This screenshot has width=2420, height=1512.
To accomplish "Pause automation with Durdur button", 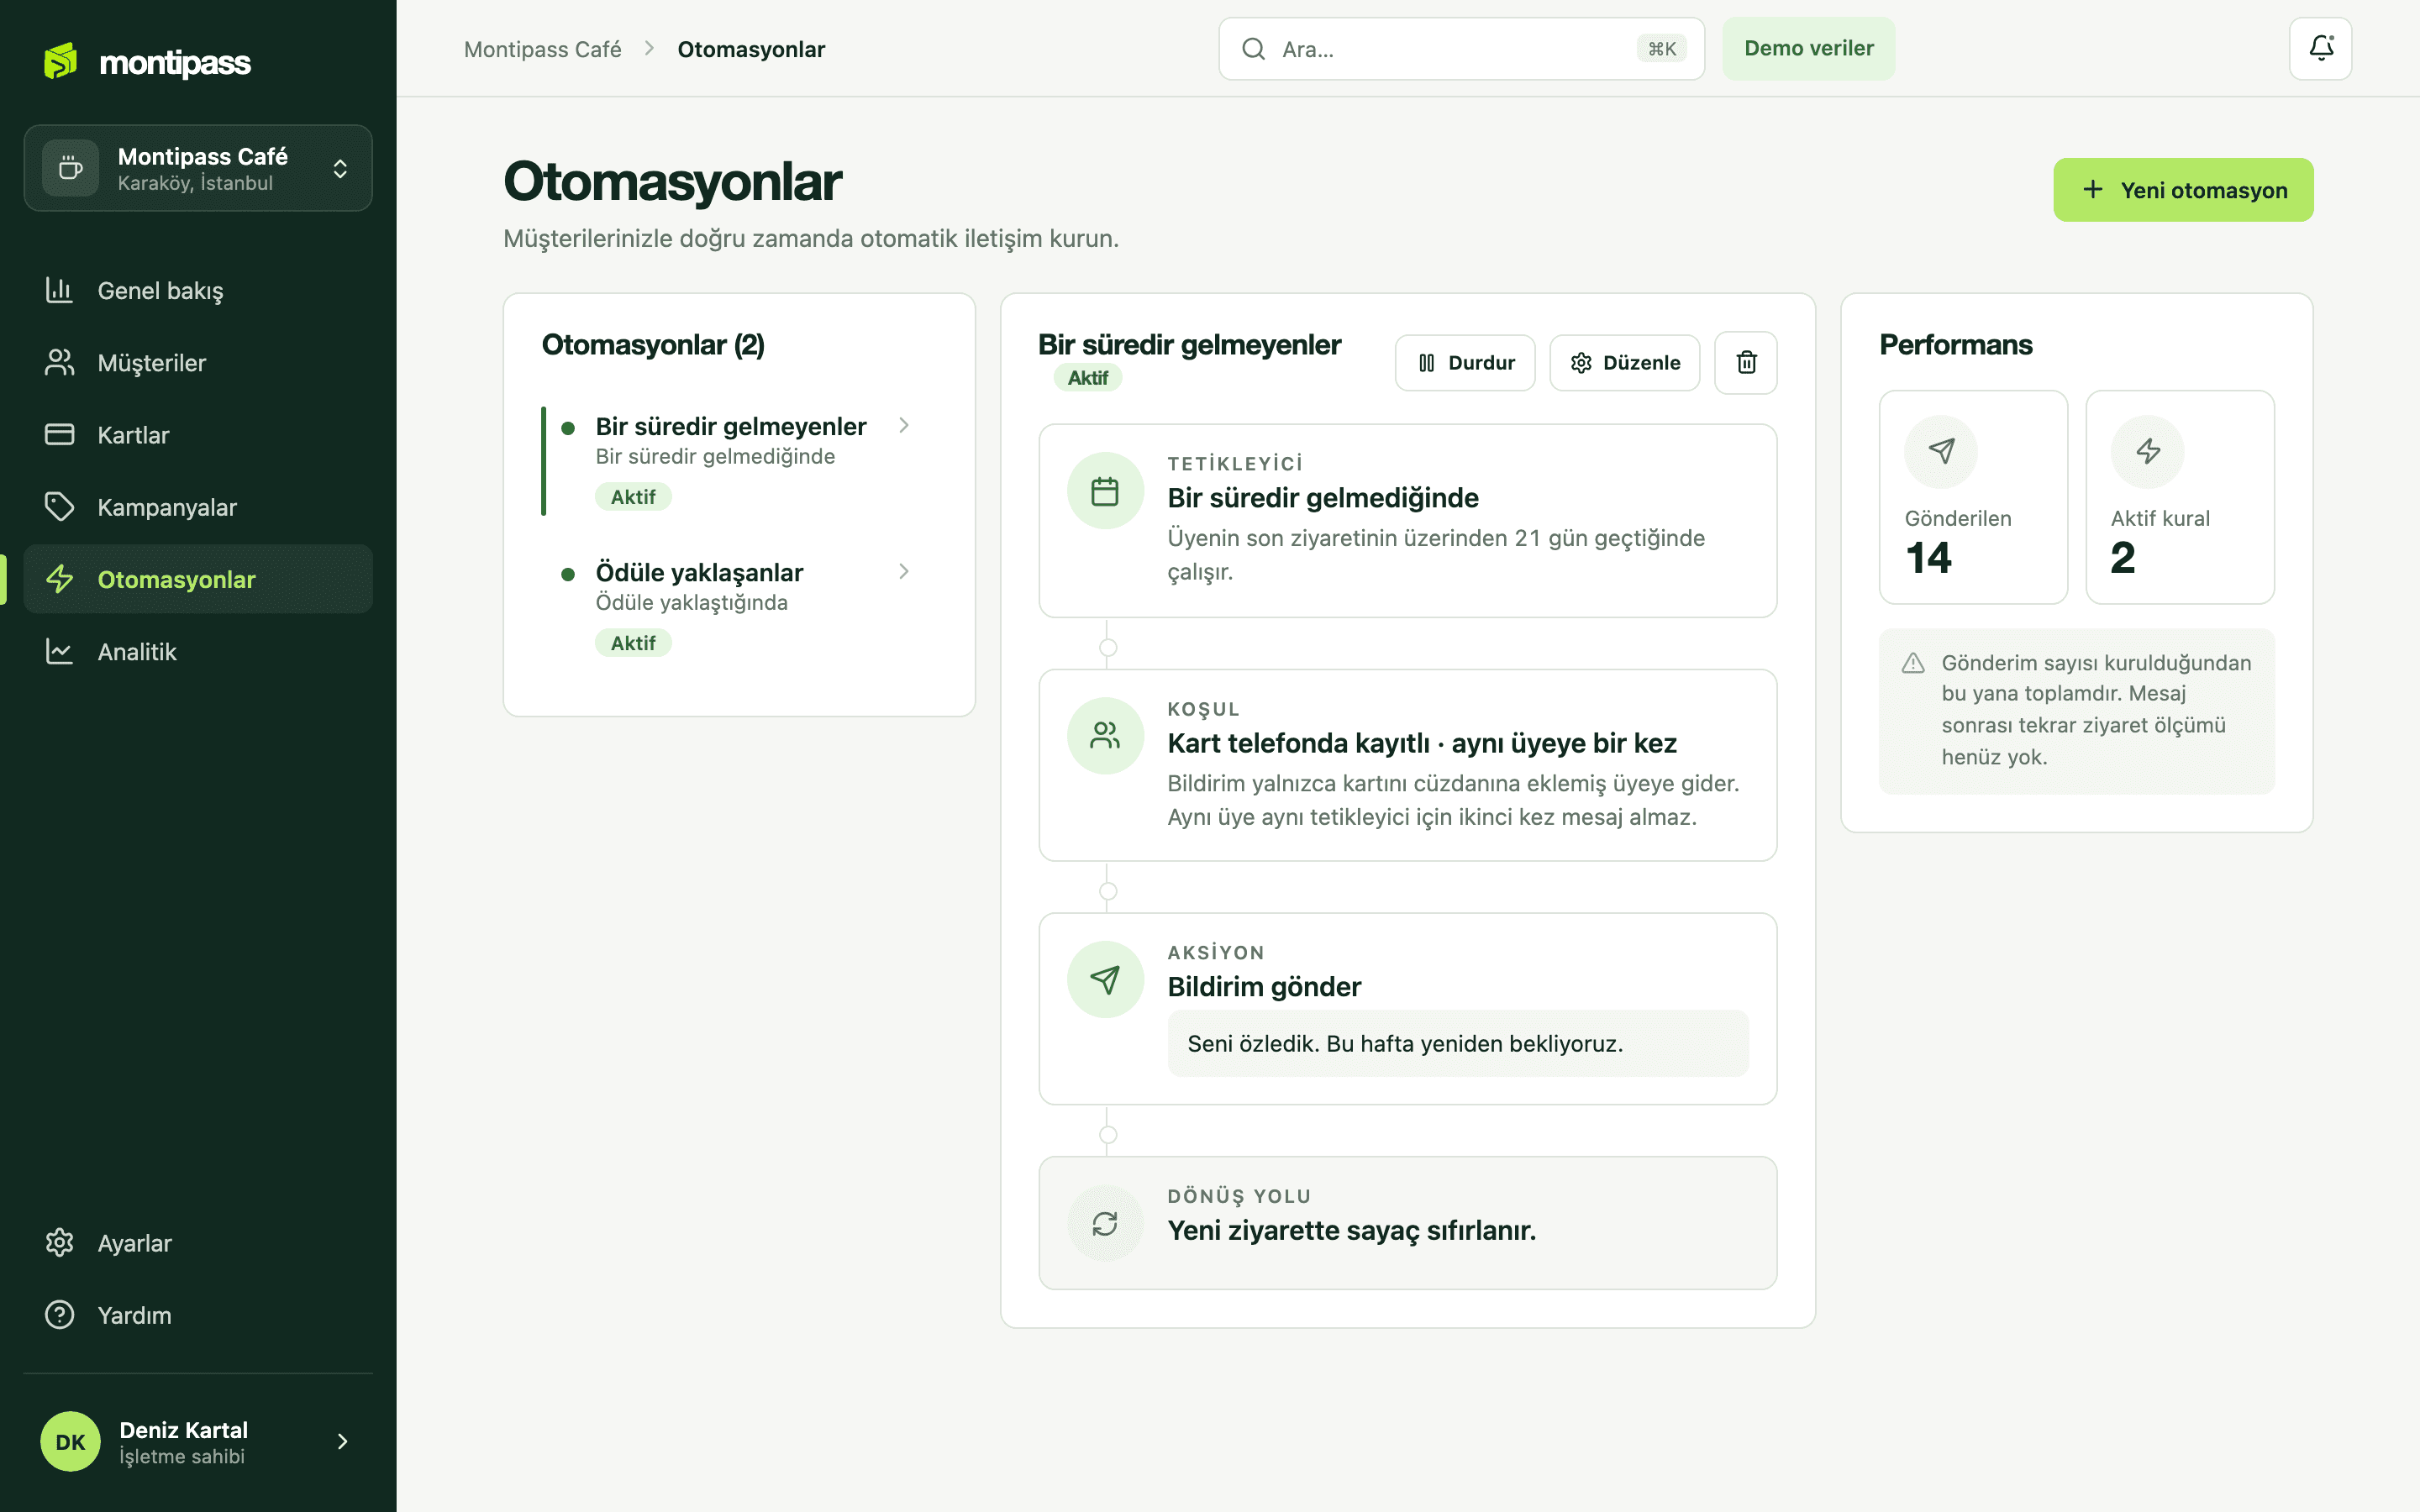I will click(x=1465, y=362).
